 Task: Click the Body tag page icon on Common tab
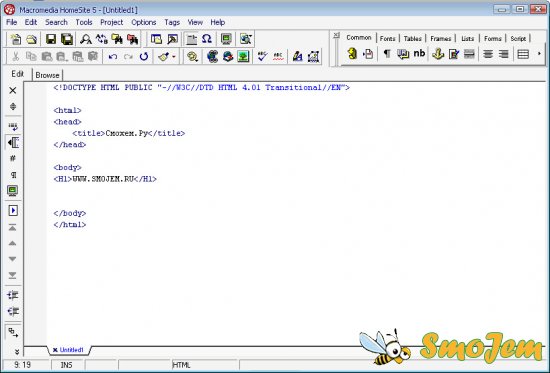coord(368,54)
